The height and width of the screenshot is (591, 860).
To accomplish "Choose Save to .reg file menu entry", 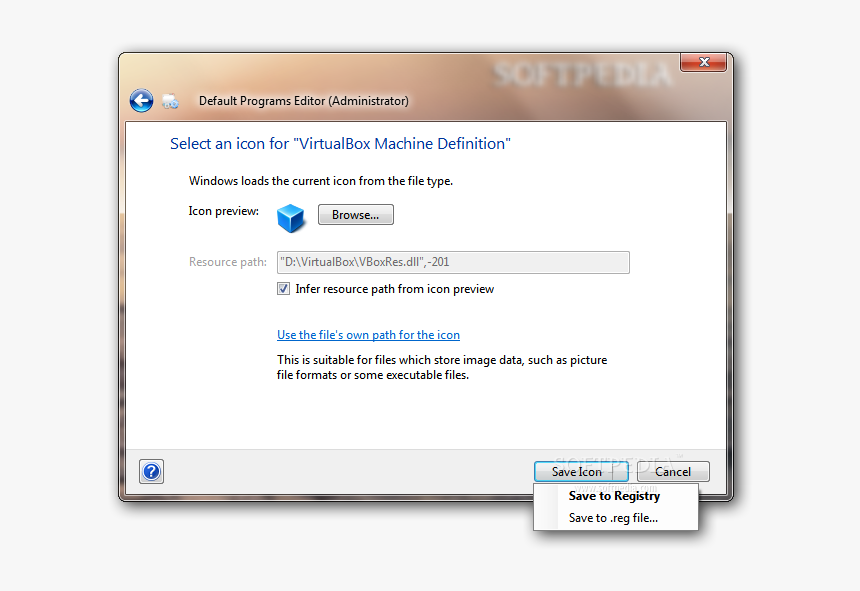I will click(615, 518).
